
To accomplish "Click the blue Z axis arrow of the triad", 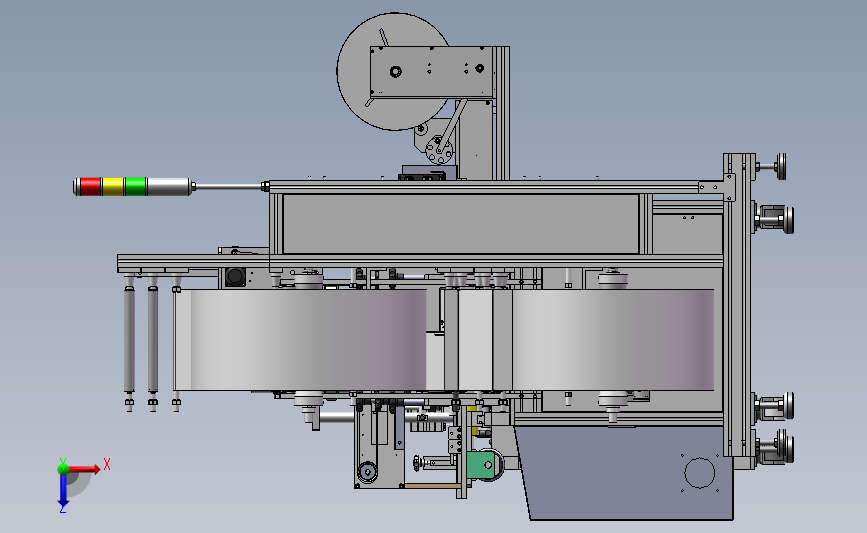I will pyautogui.click(x=63, y=491).
